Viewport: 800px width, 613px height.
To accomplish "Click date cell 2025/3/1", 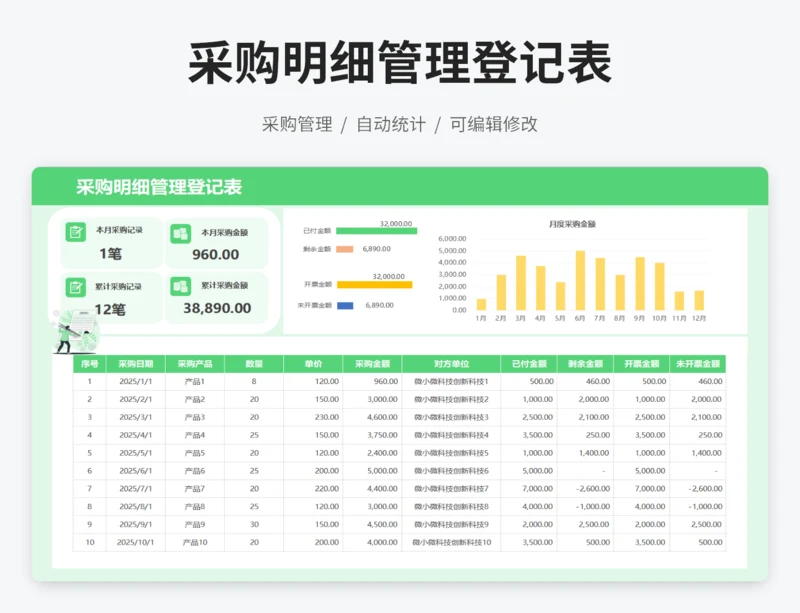I will click(136, 418).
